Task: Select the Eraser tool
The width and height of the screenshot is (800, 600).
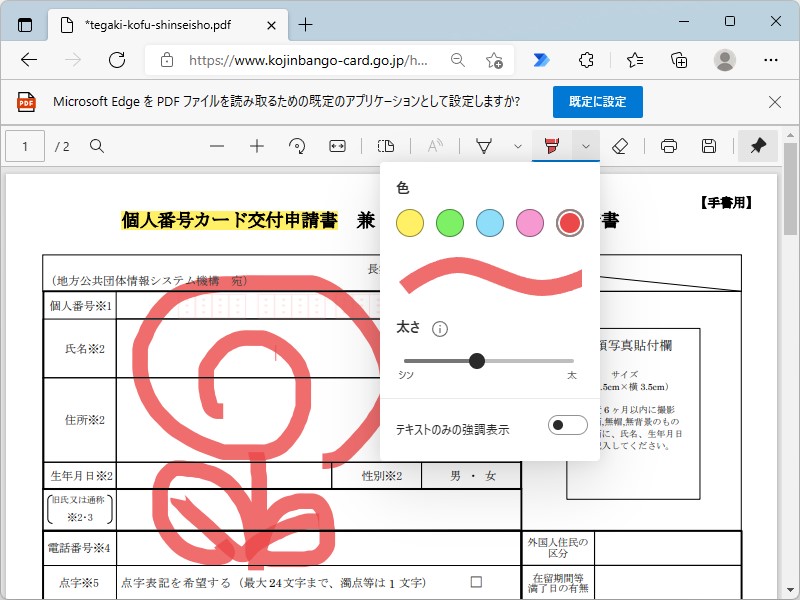Action: coord(621,146)
